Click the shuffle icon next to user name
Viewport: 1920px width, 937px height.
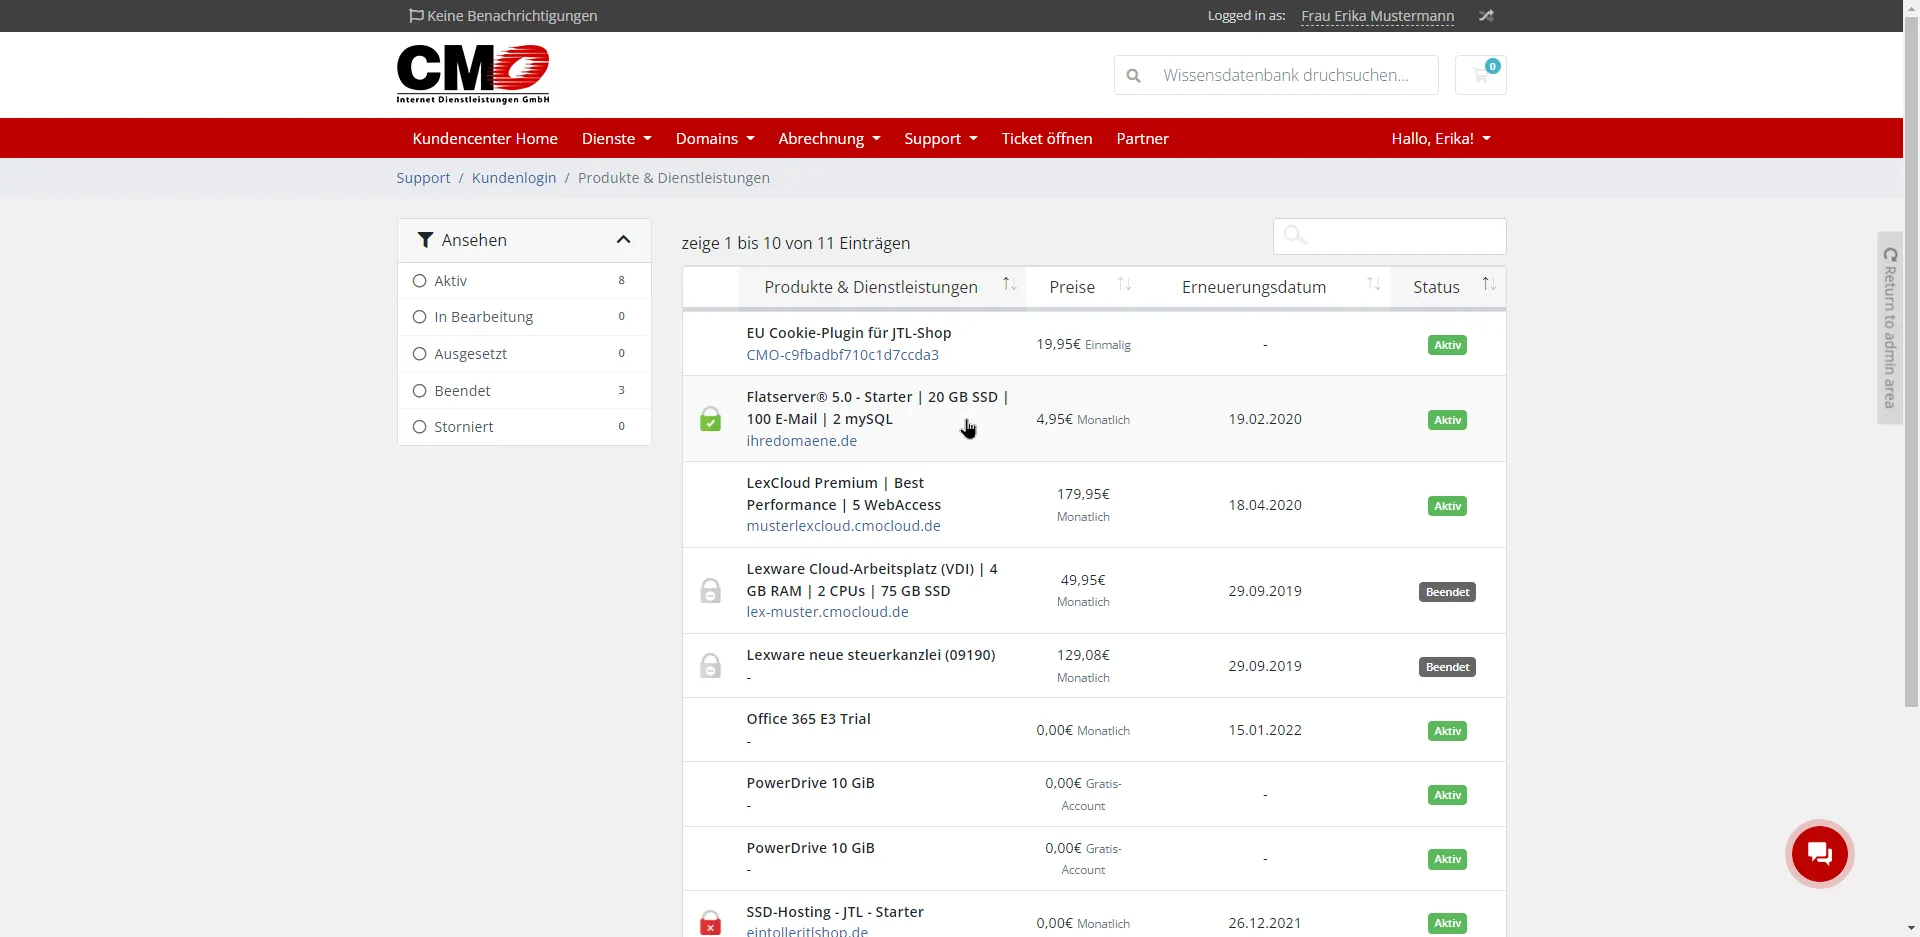pos(1486,16)
